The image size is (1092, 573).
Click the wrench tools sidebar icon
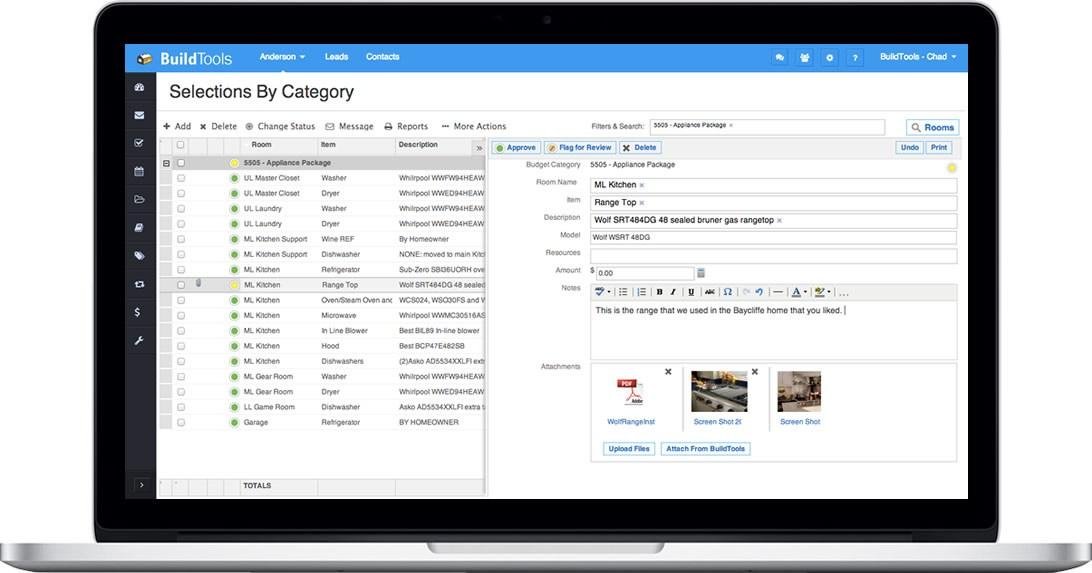(139, 340)
